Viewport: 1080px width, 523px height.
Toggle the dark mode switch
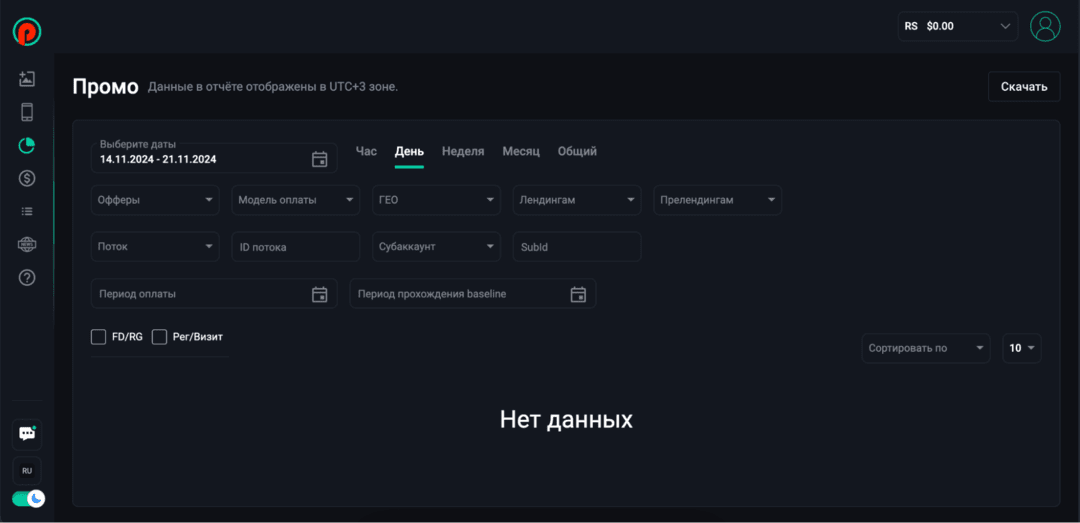click(x=28, y=498)
